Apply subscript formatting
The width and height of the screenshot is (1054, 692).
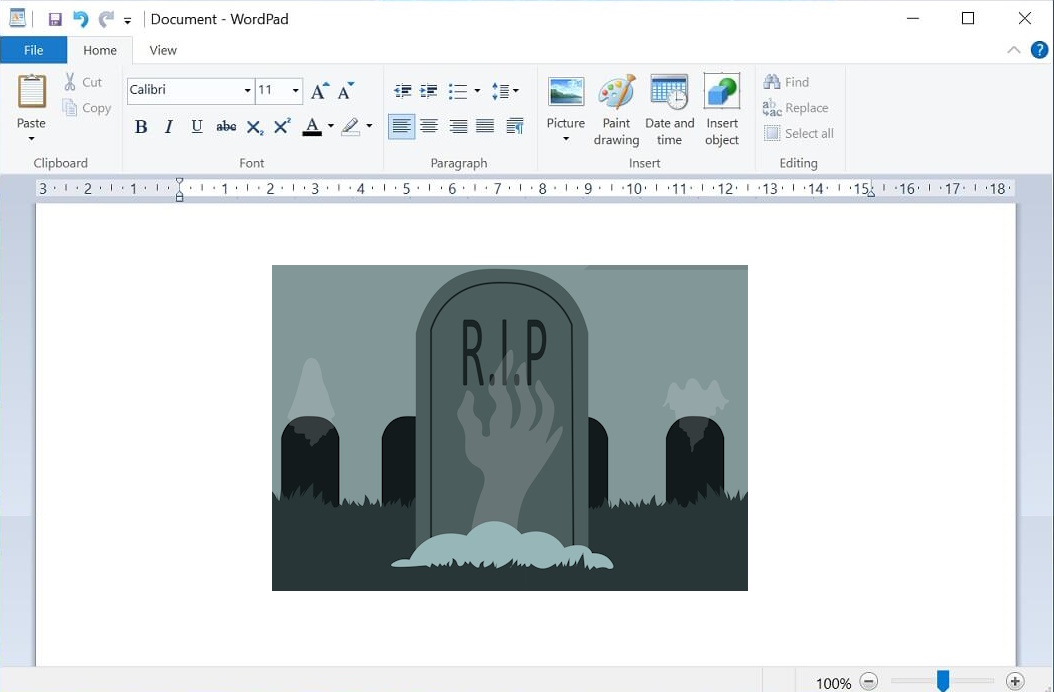[255, 127]
